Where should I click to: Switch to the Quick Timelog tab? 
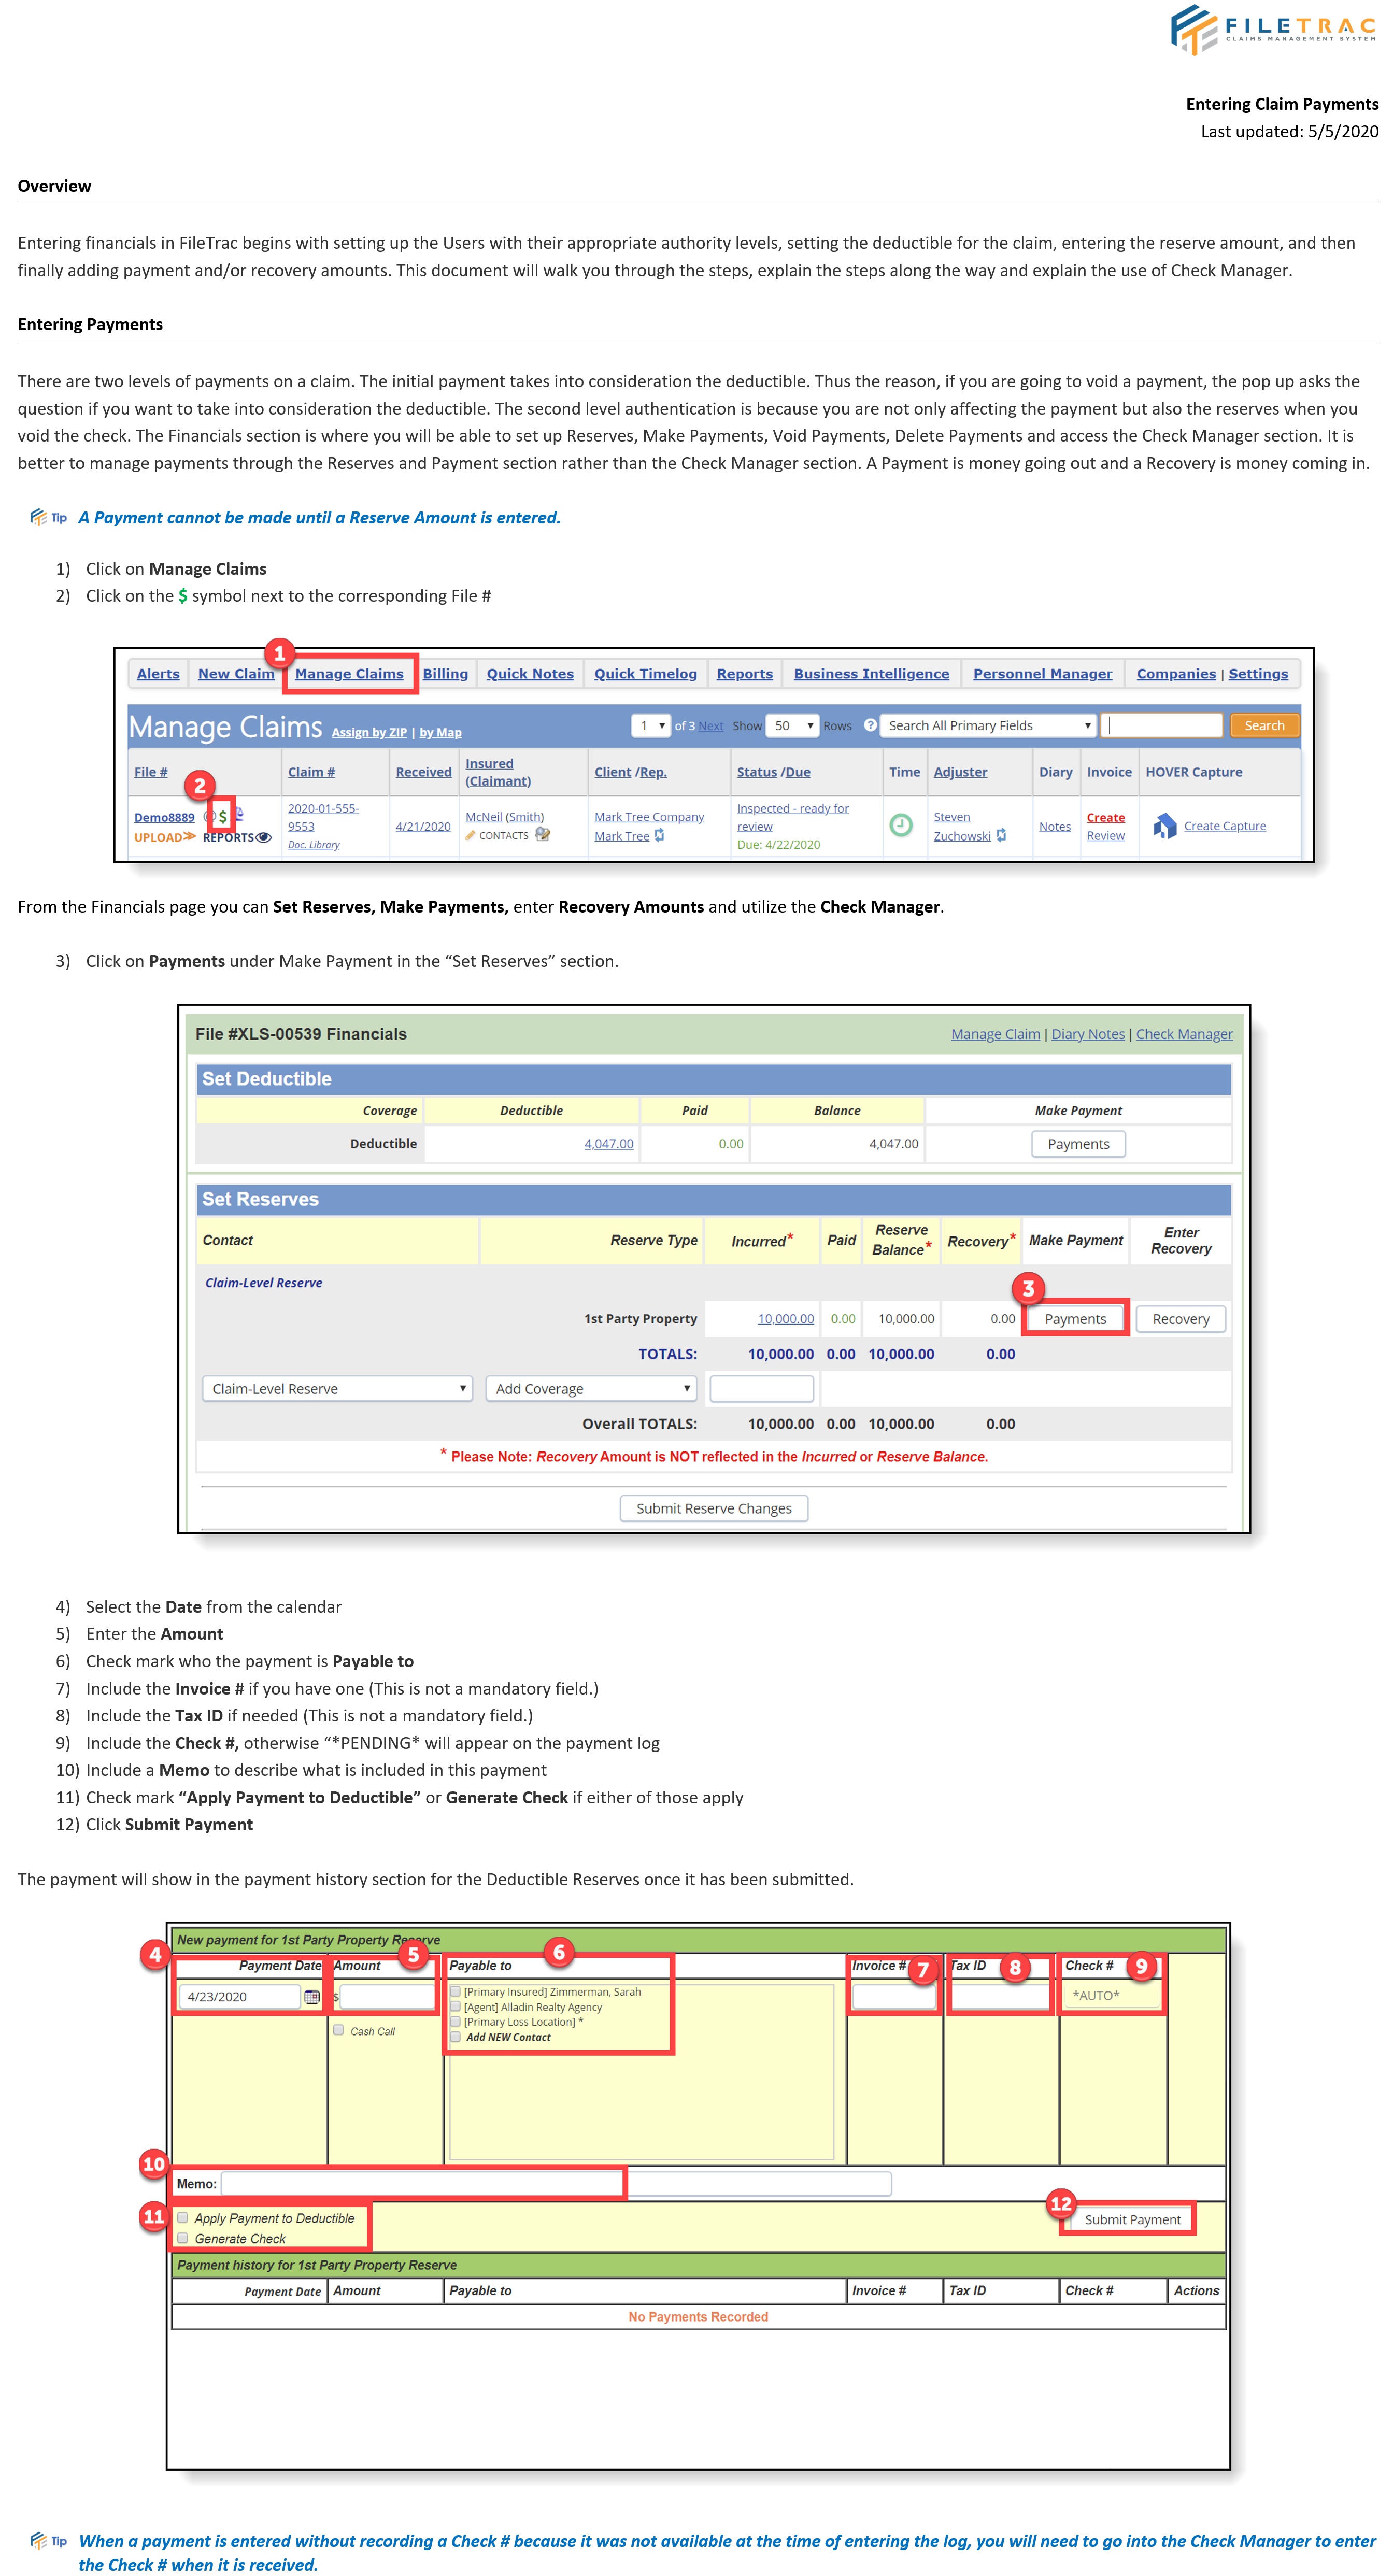645,674
